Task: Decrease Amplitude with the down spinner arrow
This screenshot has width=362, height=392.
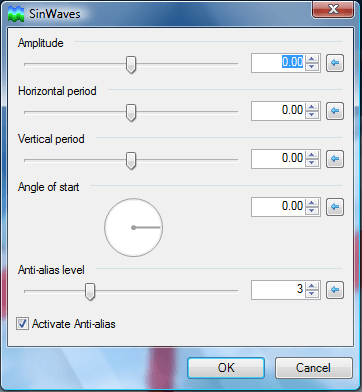Action: coord(312,66)
